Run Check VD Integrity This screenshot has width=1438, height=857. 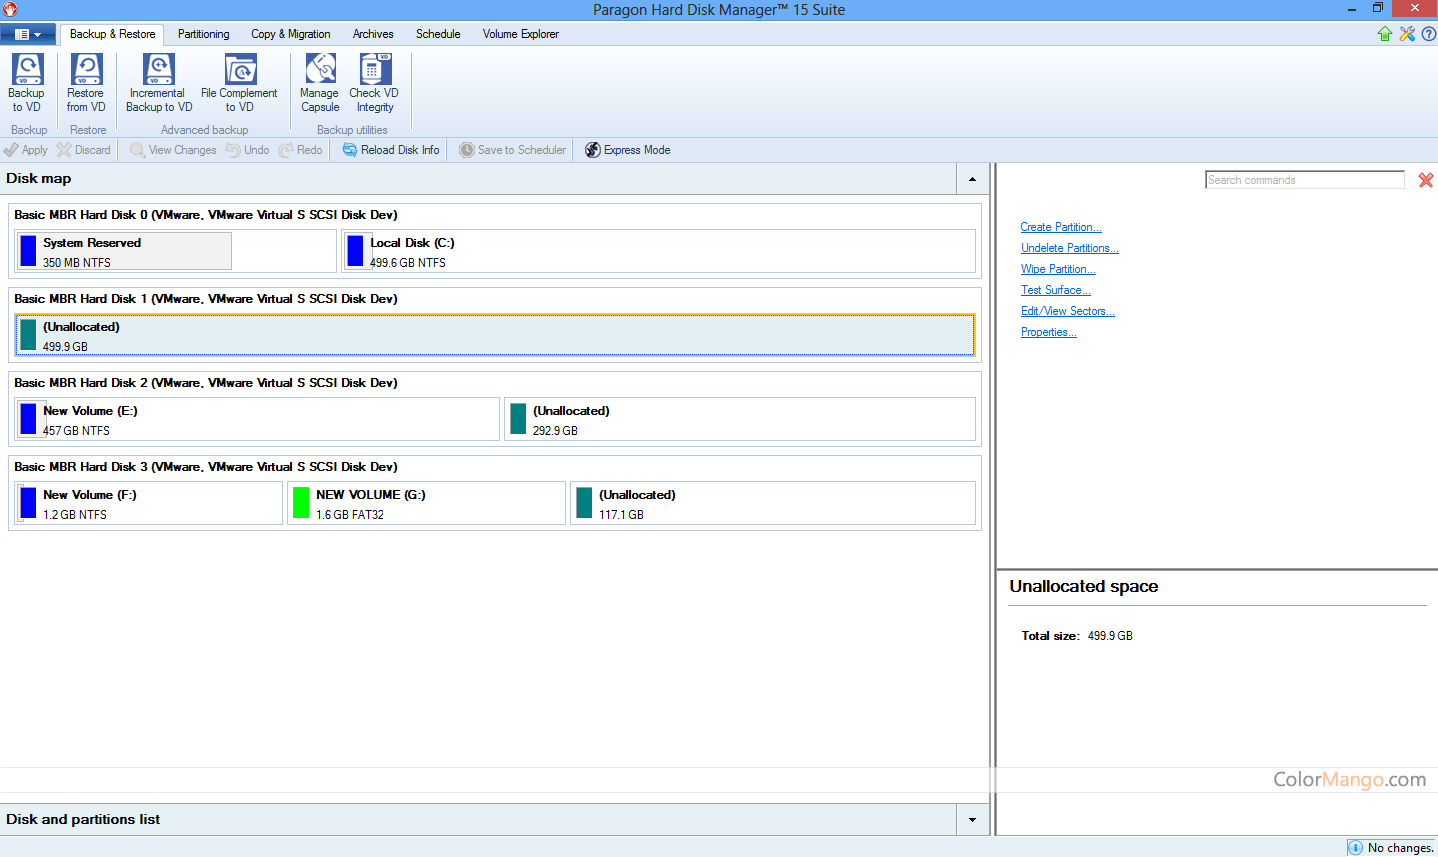pyautogui.click(x=374, y=83)
